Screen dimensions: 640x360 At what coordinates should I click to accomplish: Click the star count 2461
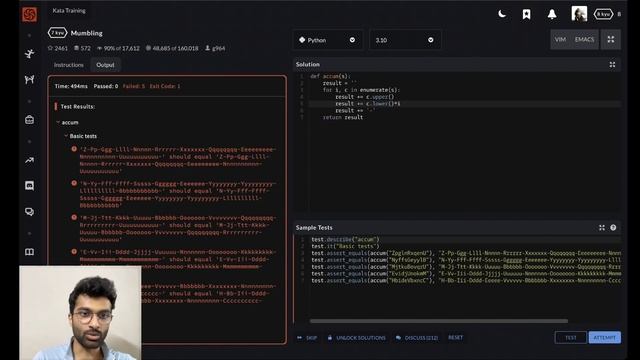pos(58,48)
